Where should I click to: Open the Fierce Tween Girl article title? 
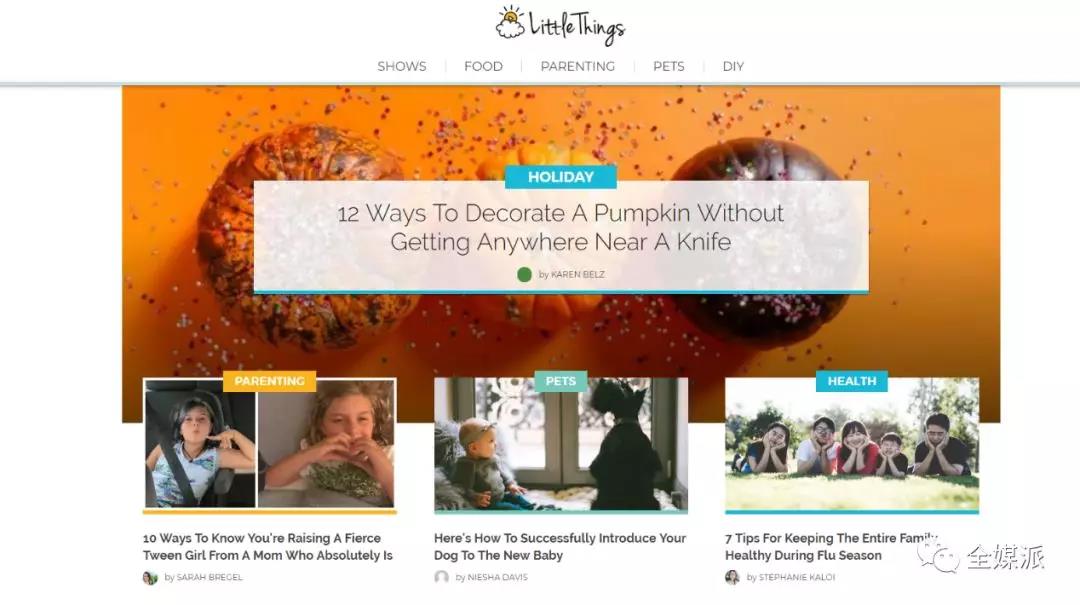click(x=268, y=546)
